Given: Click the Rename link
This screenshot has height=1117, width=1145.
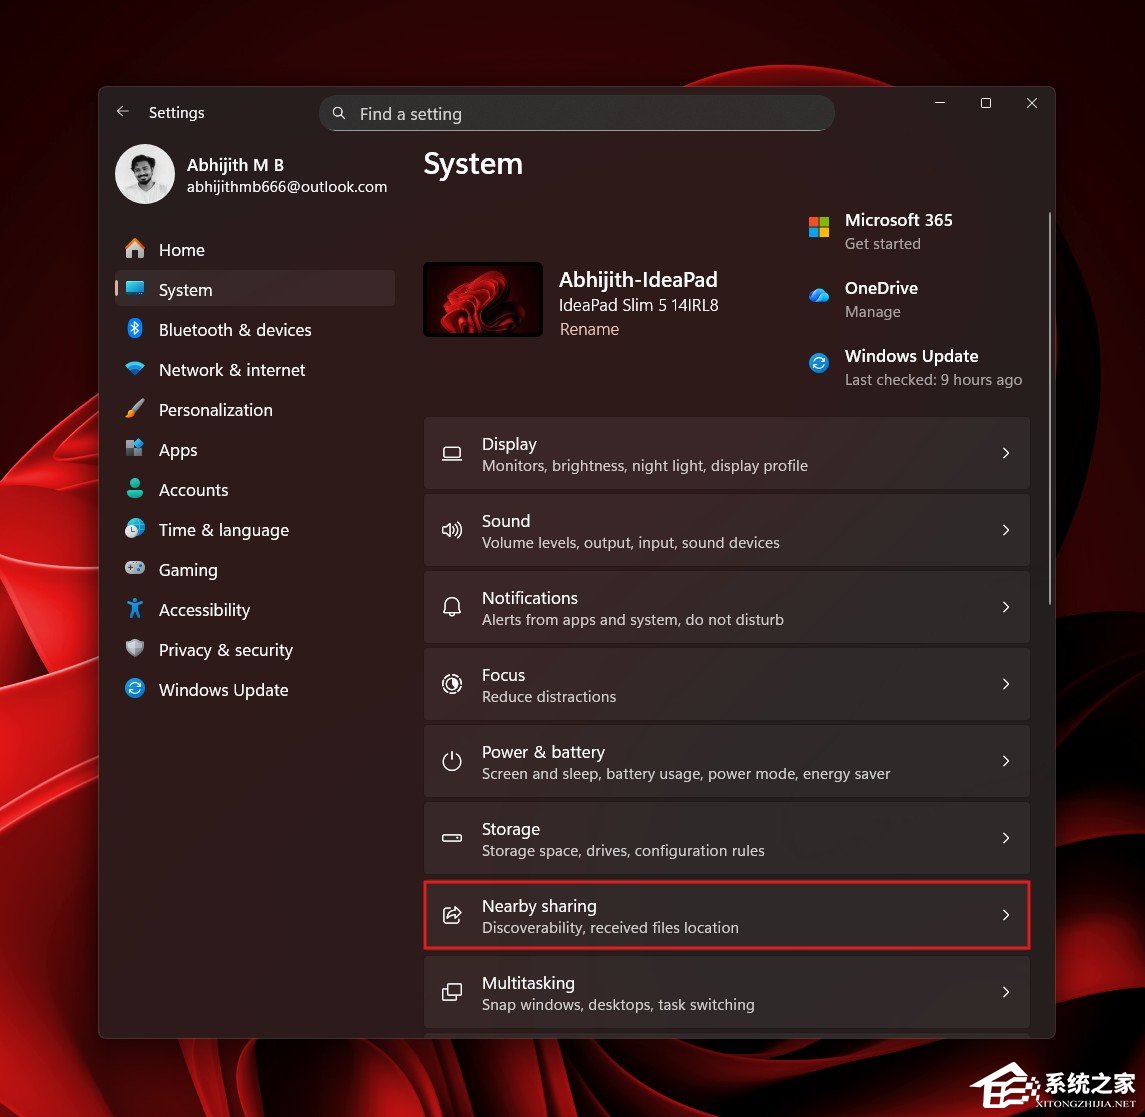Looking at the screenshot, I should (x=589, y=329).
